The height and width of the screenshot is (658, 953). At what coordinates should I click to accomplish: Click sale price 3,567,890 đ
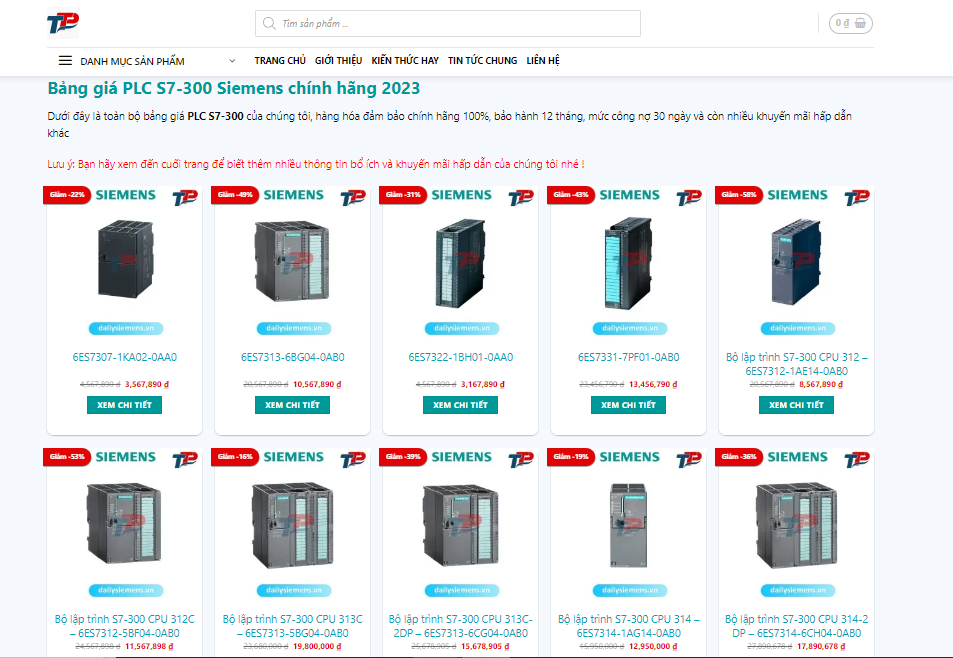click(x=146, y=385)
